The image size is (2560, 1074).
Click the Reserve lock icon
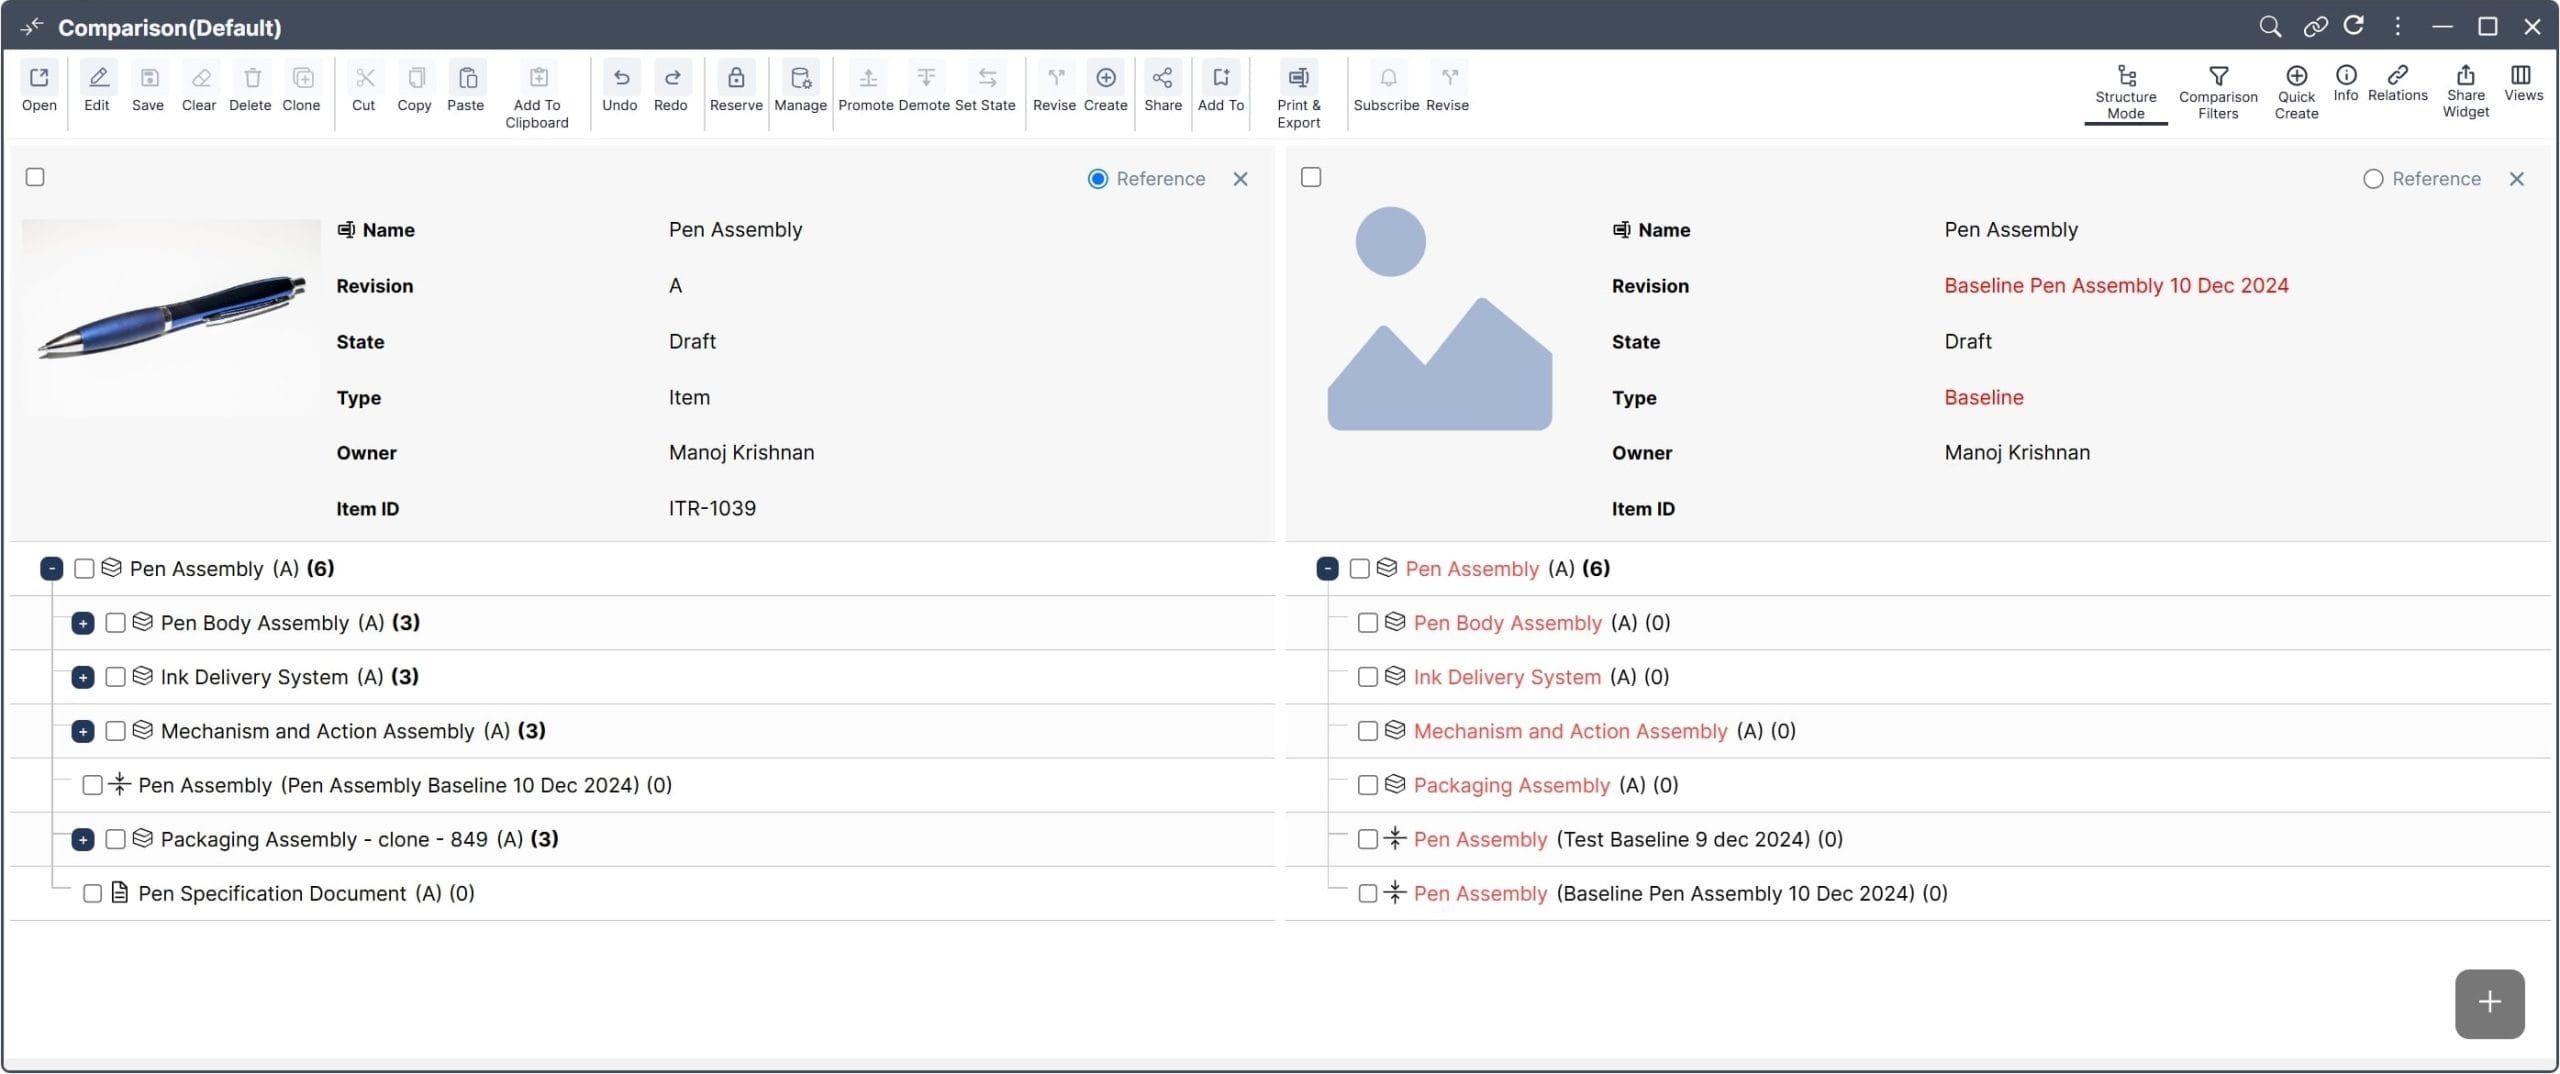735,78
